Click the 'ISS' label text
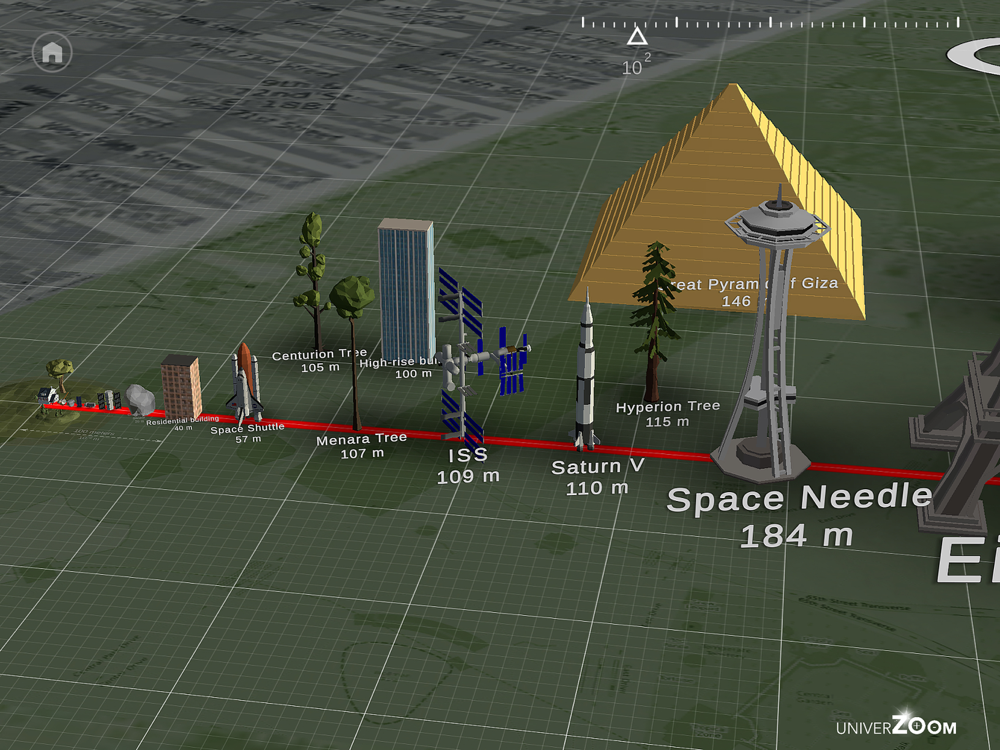 pos(468,455)
